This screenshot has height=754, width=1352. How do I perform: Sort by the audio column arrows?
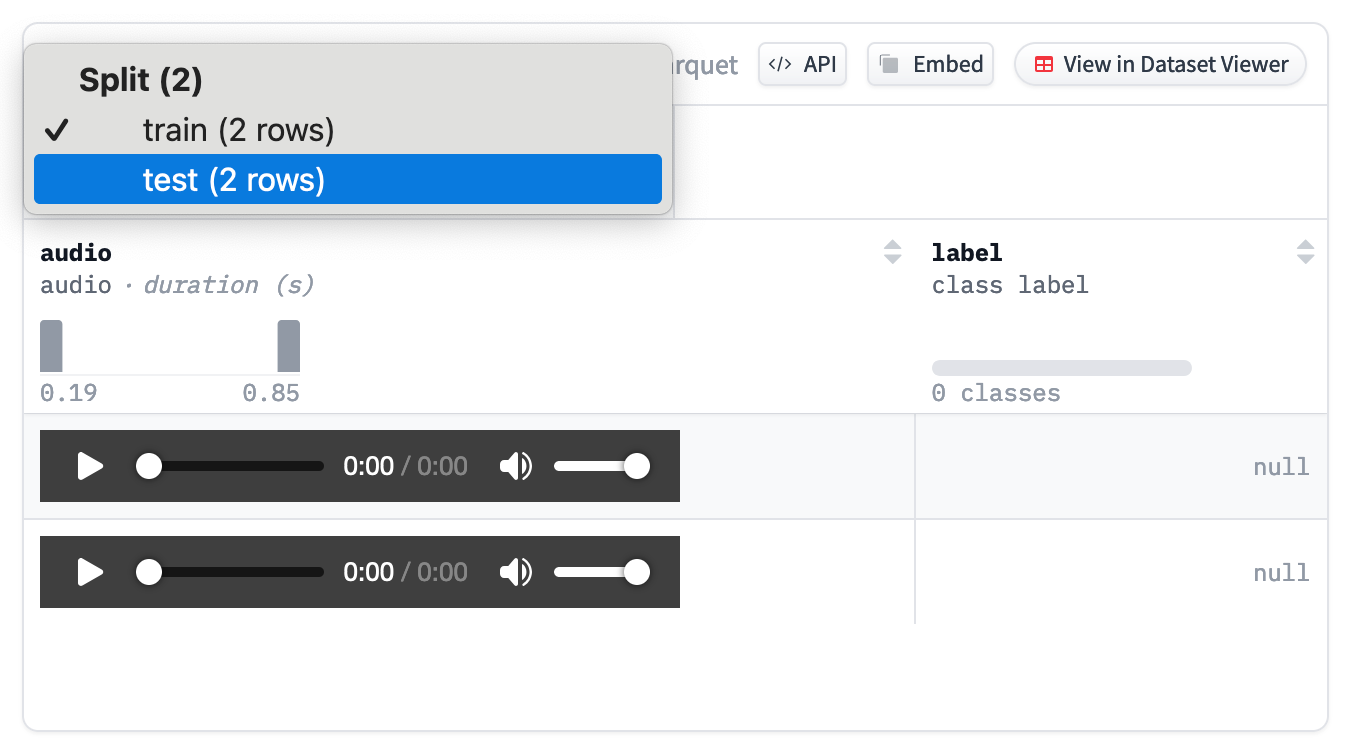[893, 252]
